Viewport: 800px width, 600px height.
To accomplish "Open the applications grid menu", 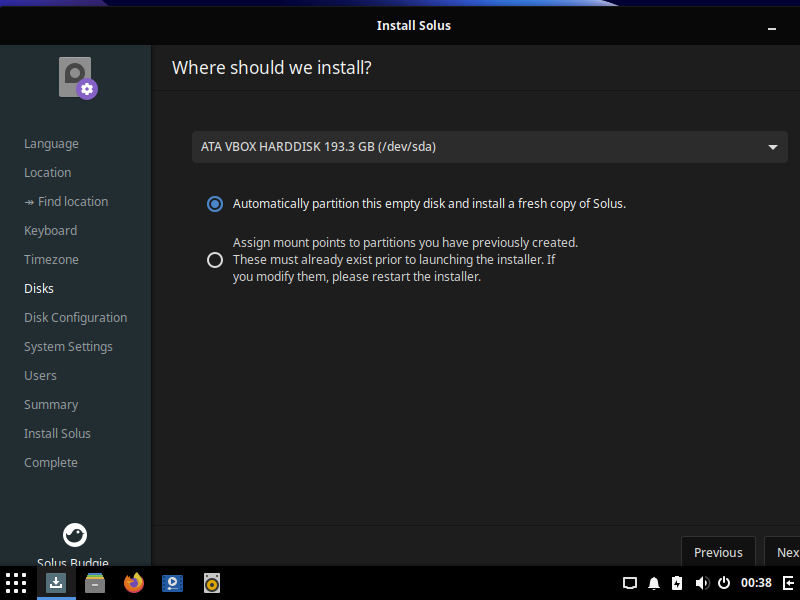I will (x=16, y=583).
